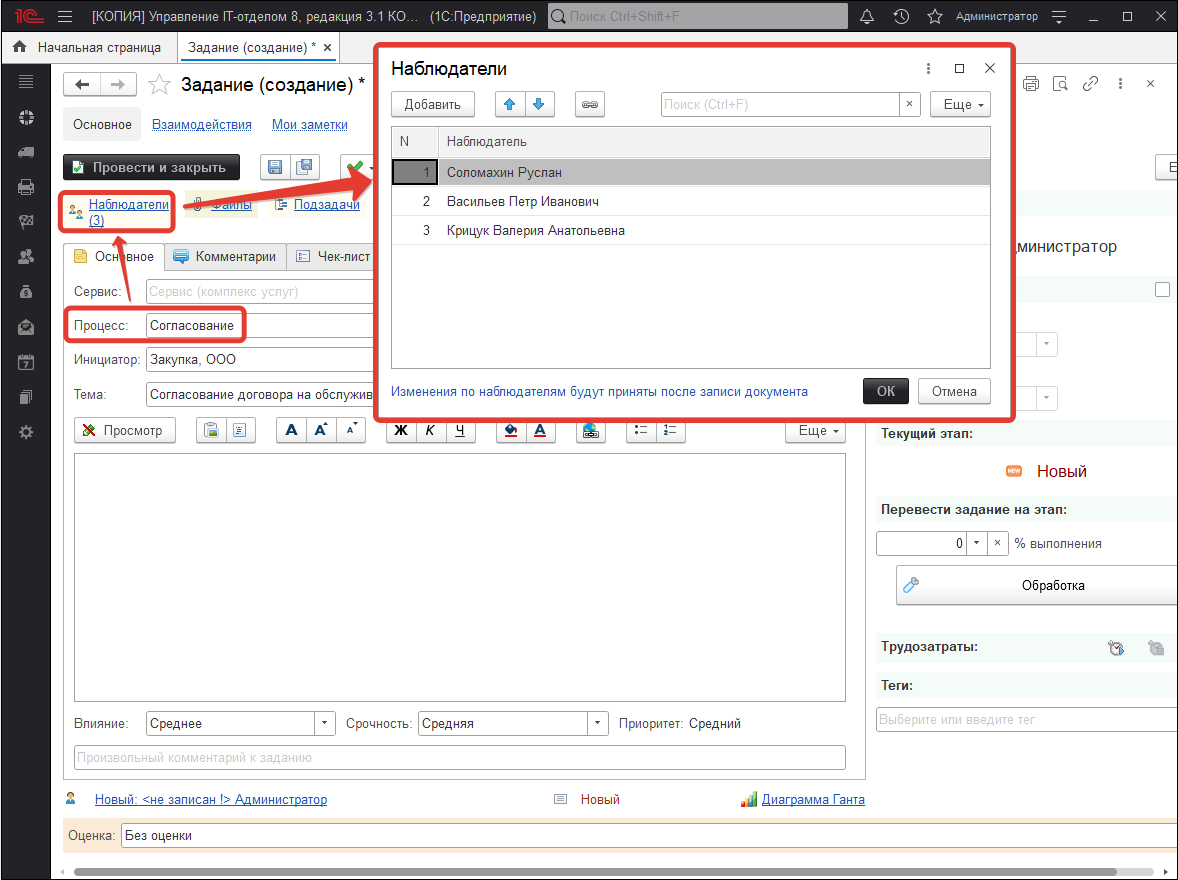Move the selected observer up
1178x880 pixels.
pyautogui.click(x=509, y=104)
